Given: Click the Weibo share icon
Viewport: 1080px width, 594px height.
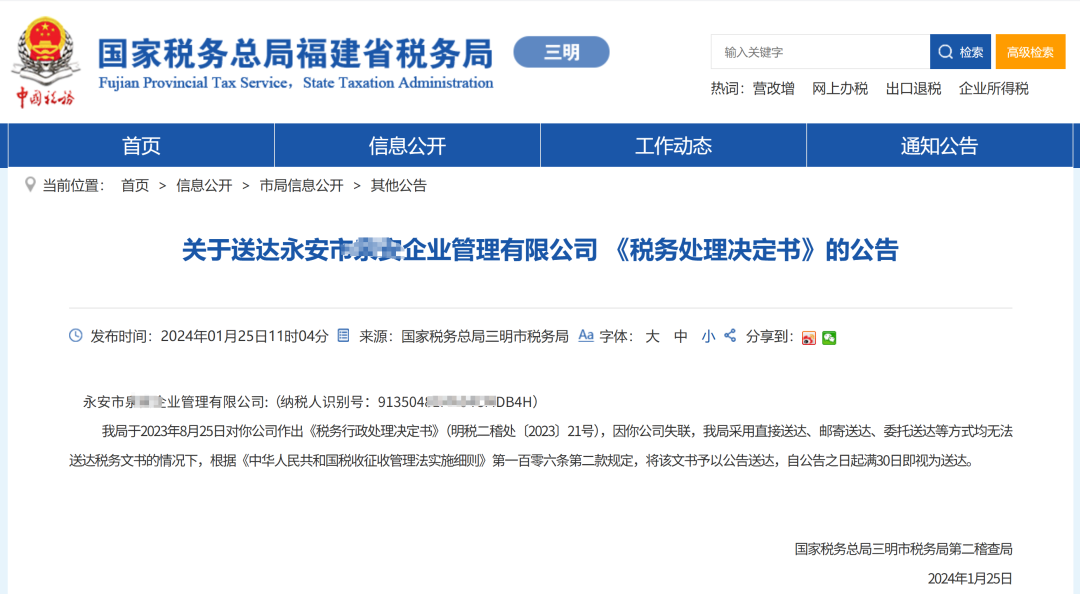Looking at the screenshot, I should click(809, 338).
